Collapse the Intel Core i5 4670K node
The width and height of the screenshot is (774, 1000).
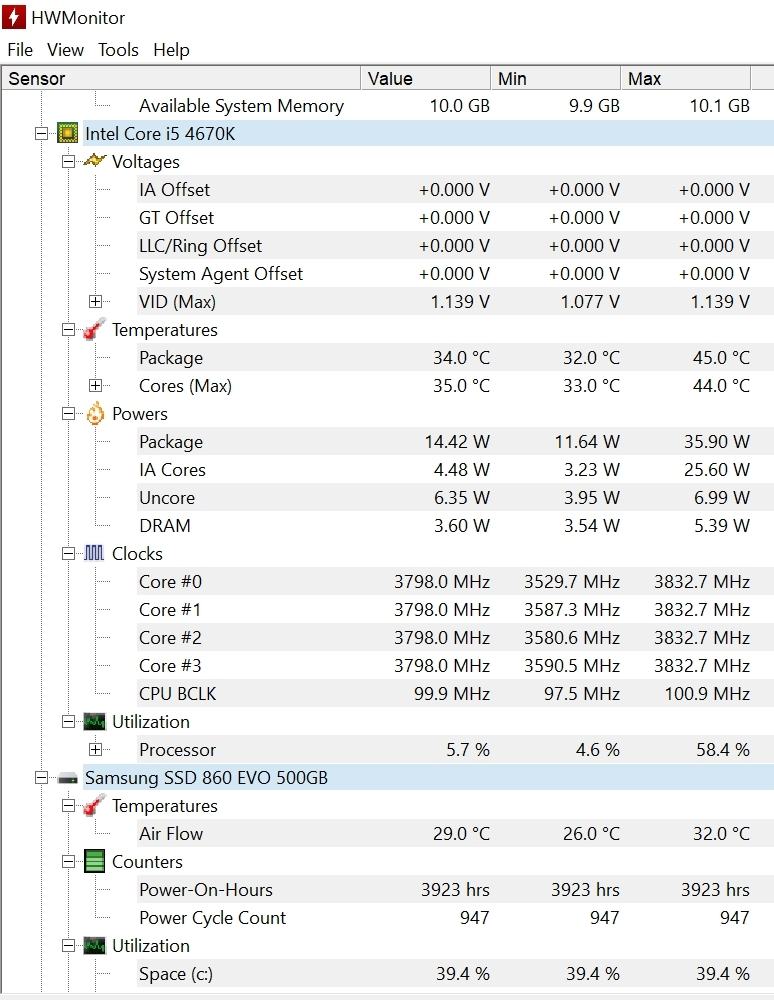[x=41, y=134]
